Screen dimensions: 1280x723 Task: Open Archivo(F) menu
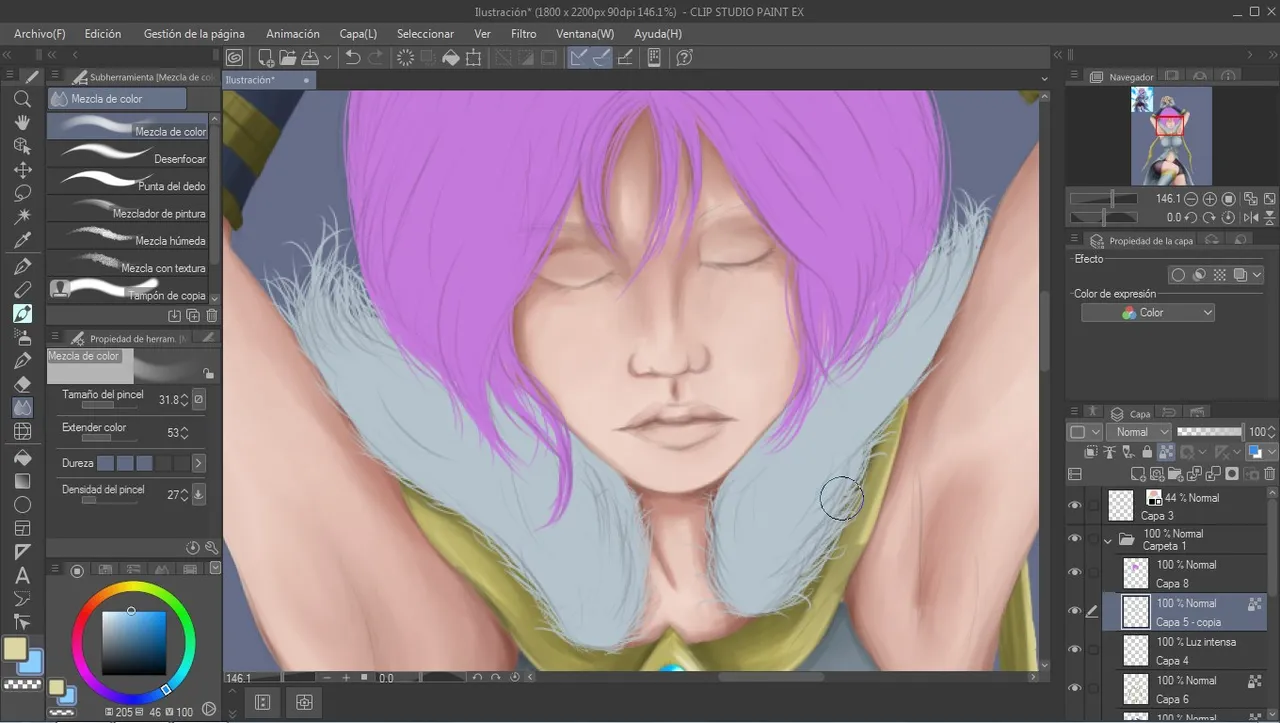[x=40, y=34]
